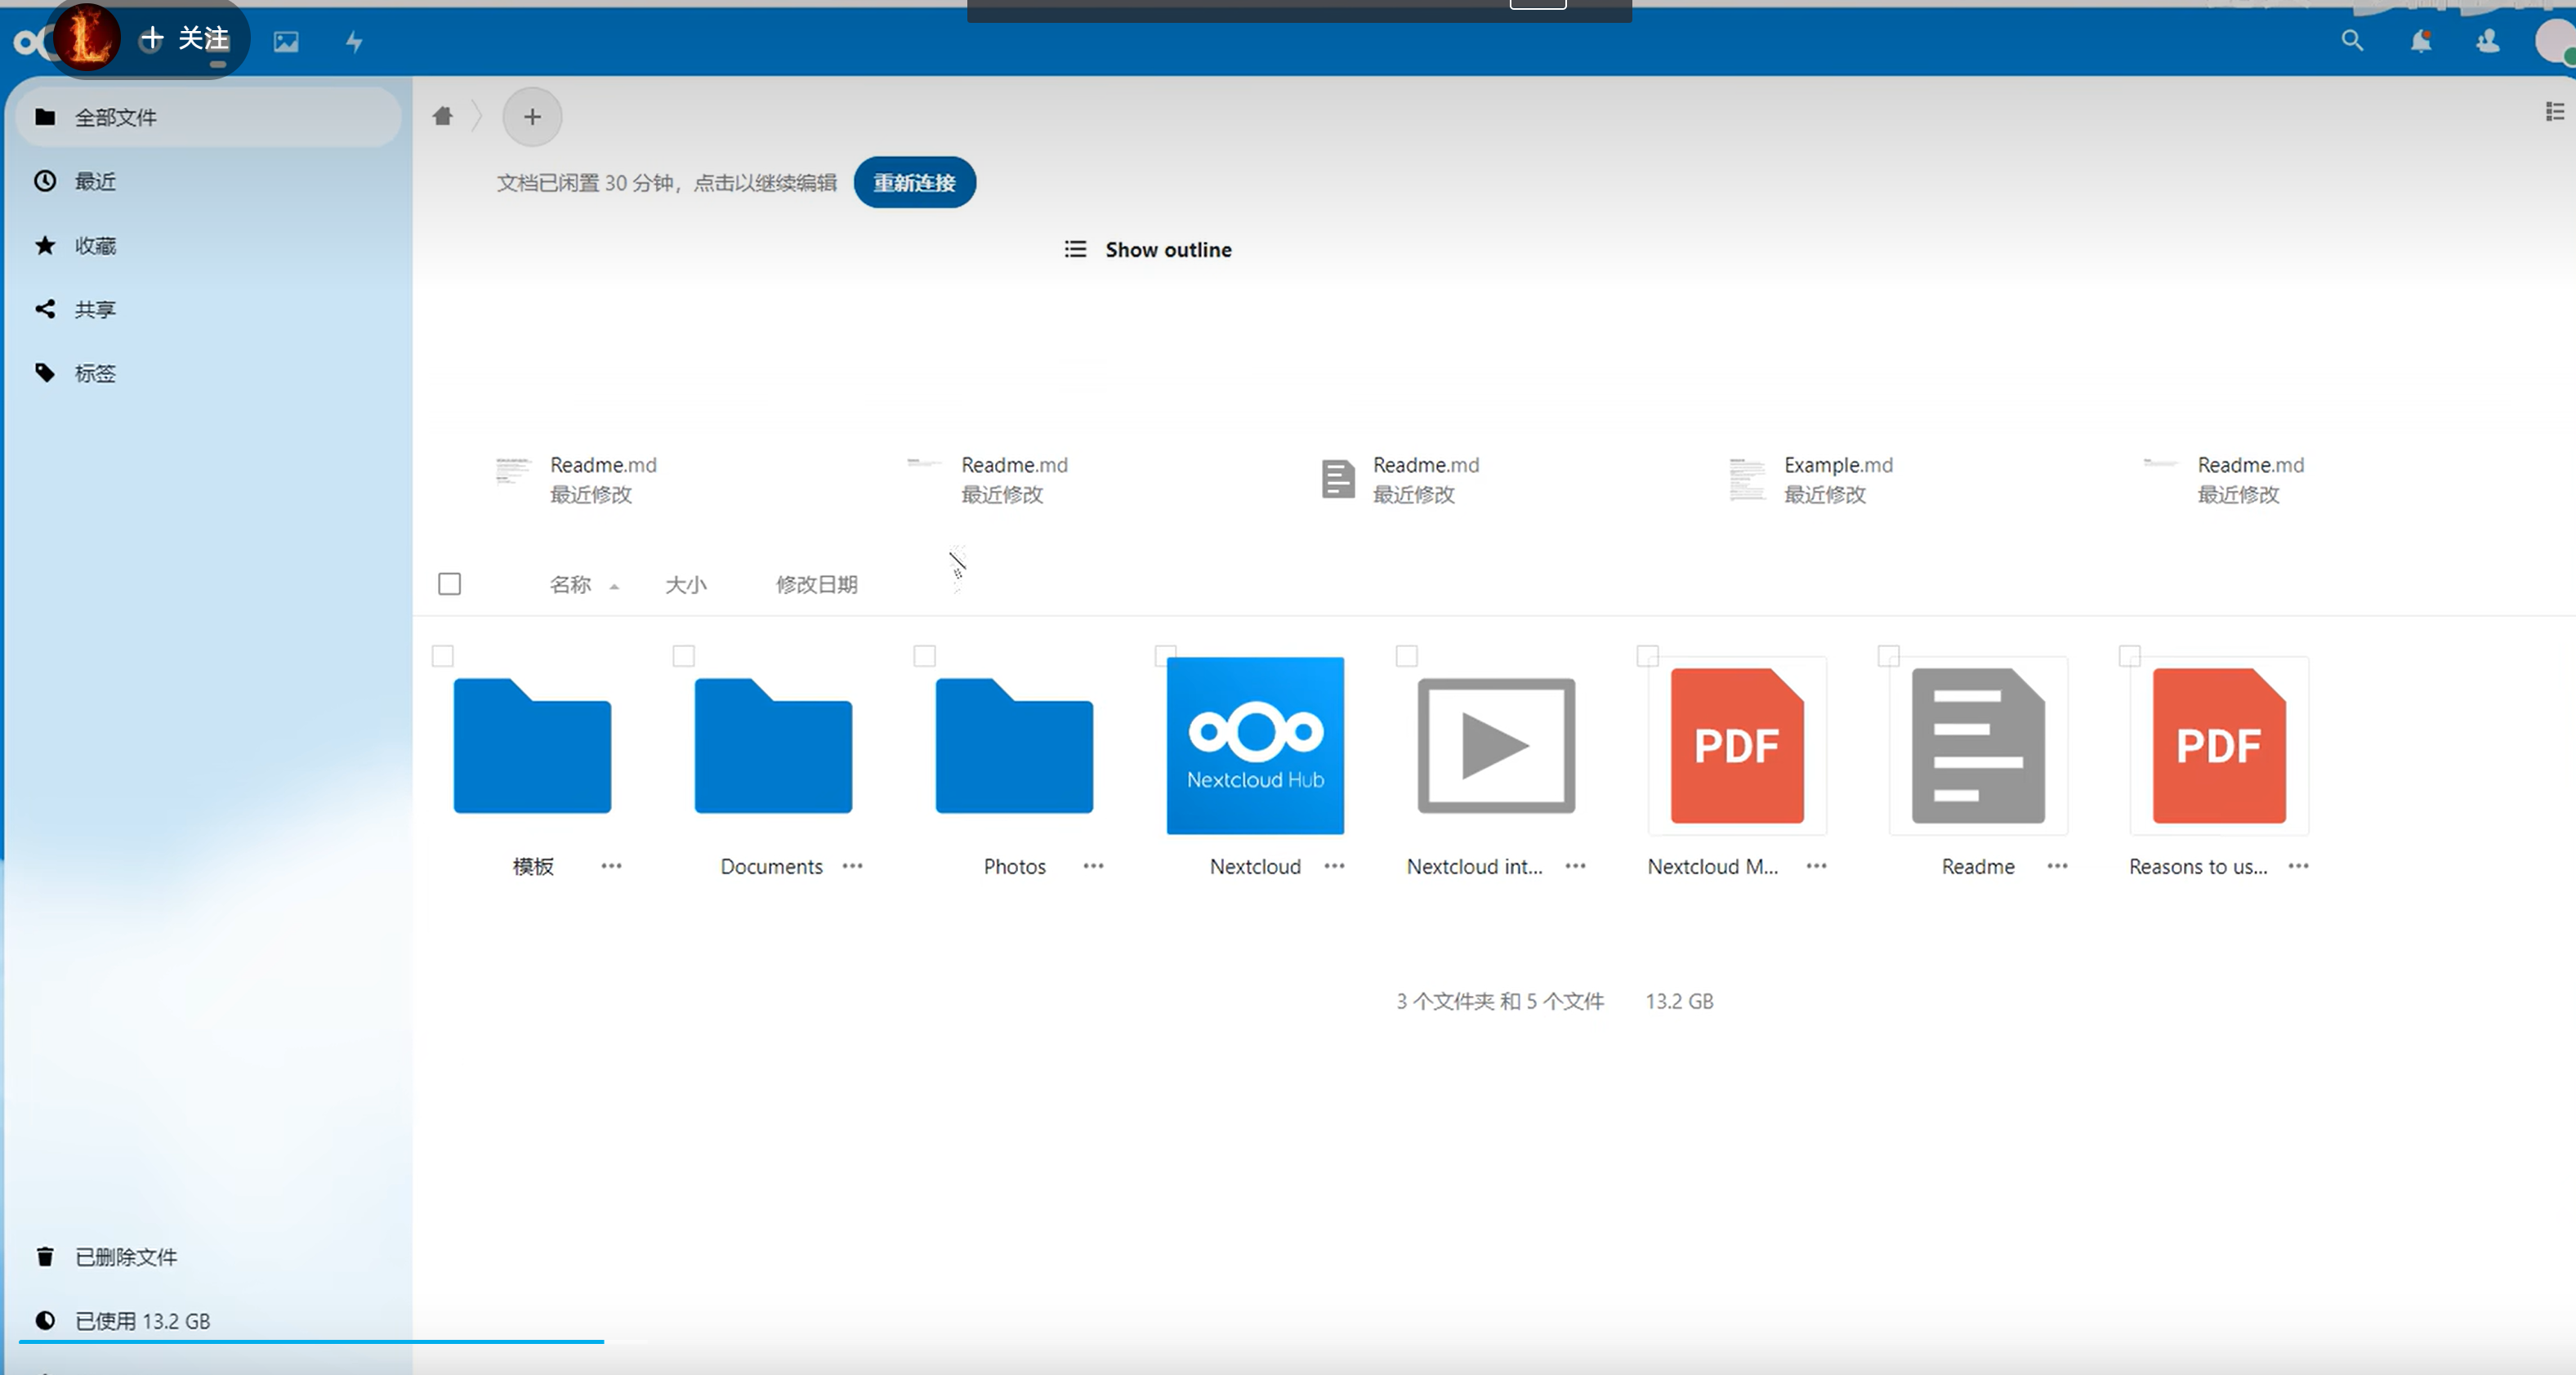Screen dimensions: 2576x1375
Task: Open the Nextcloud intro video icon
Action: point(1496,745)
